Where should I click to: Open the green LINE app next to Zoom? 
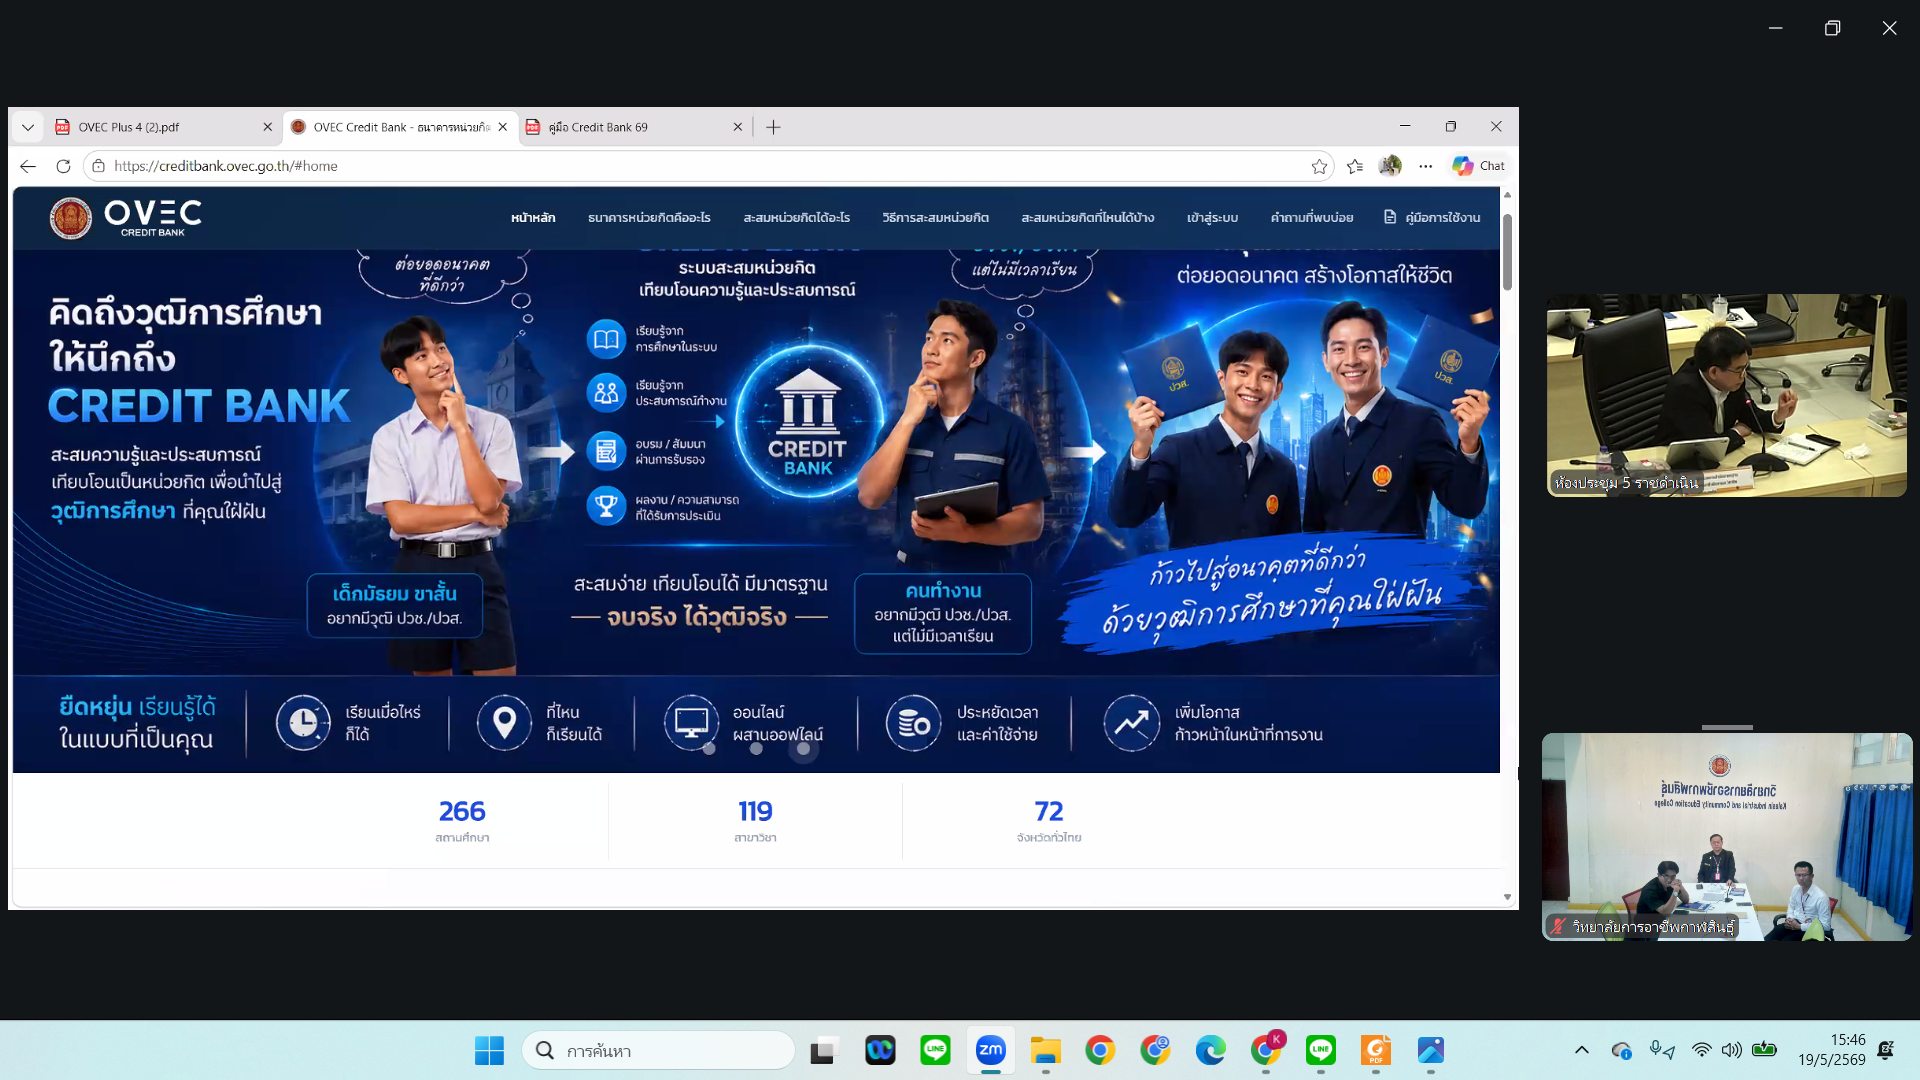pyautogui.click(x=935, y=1051)
